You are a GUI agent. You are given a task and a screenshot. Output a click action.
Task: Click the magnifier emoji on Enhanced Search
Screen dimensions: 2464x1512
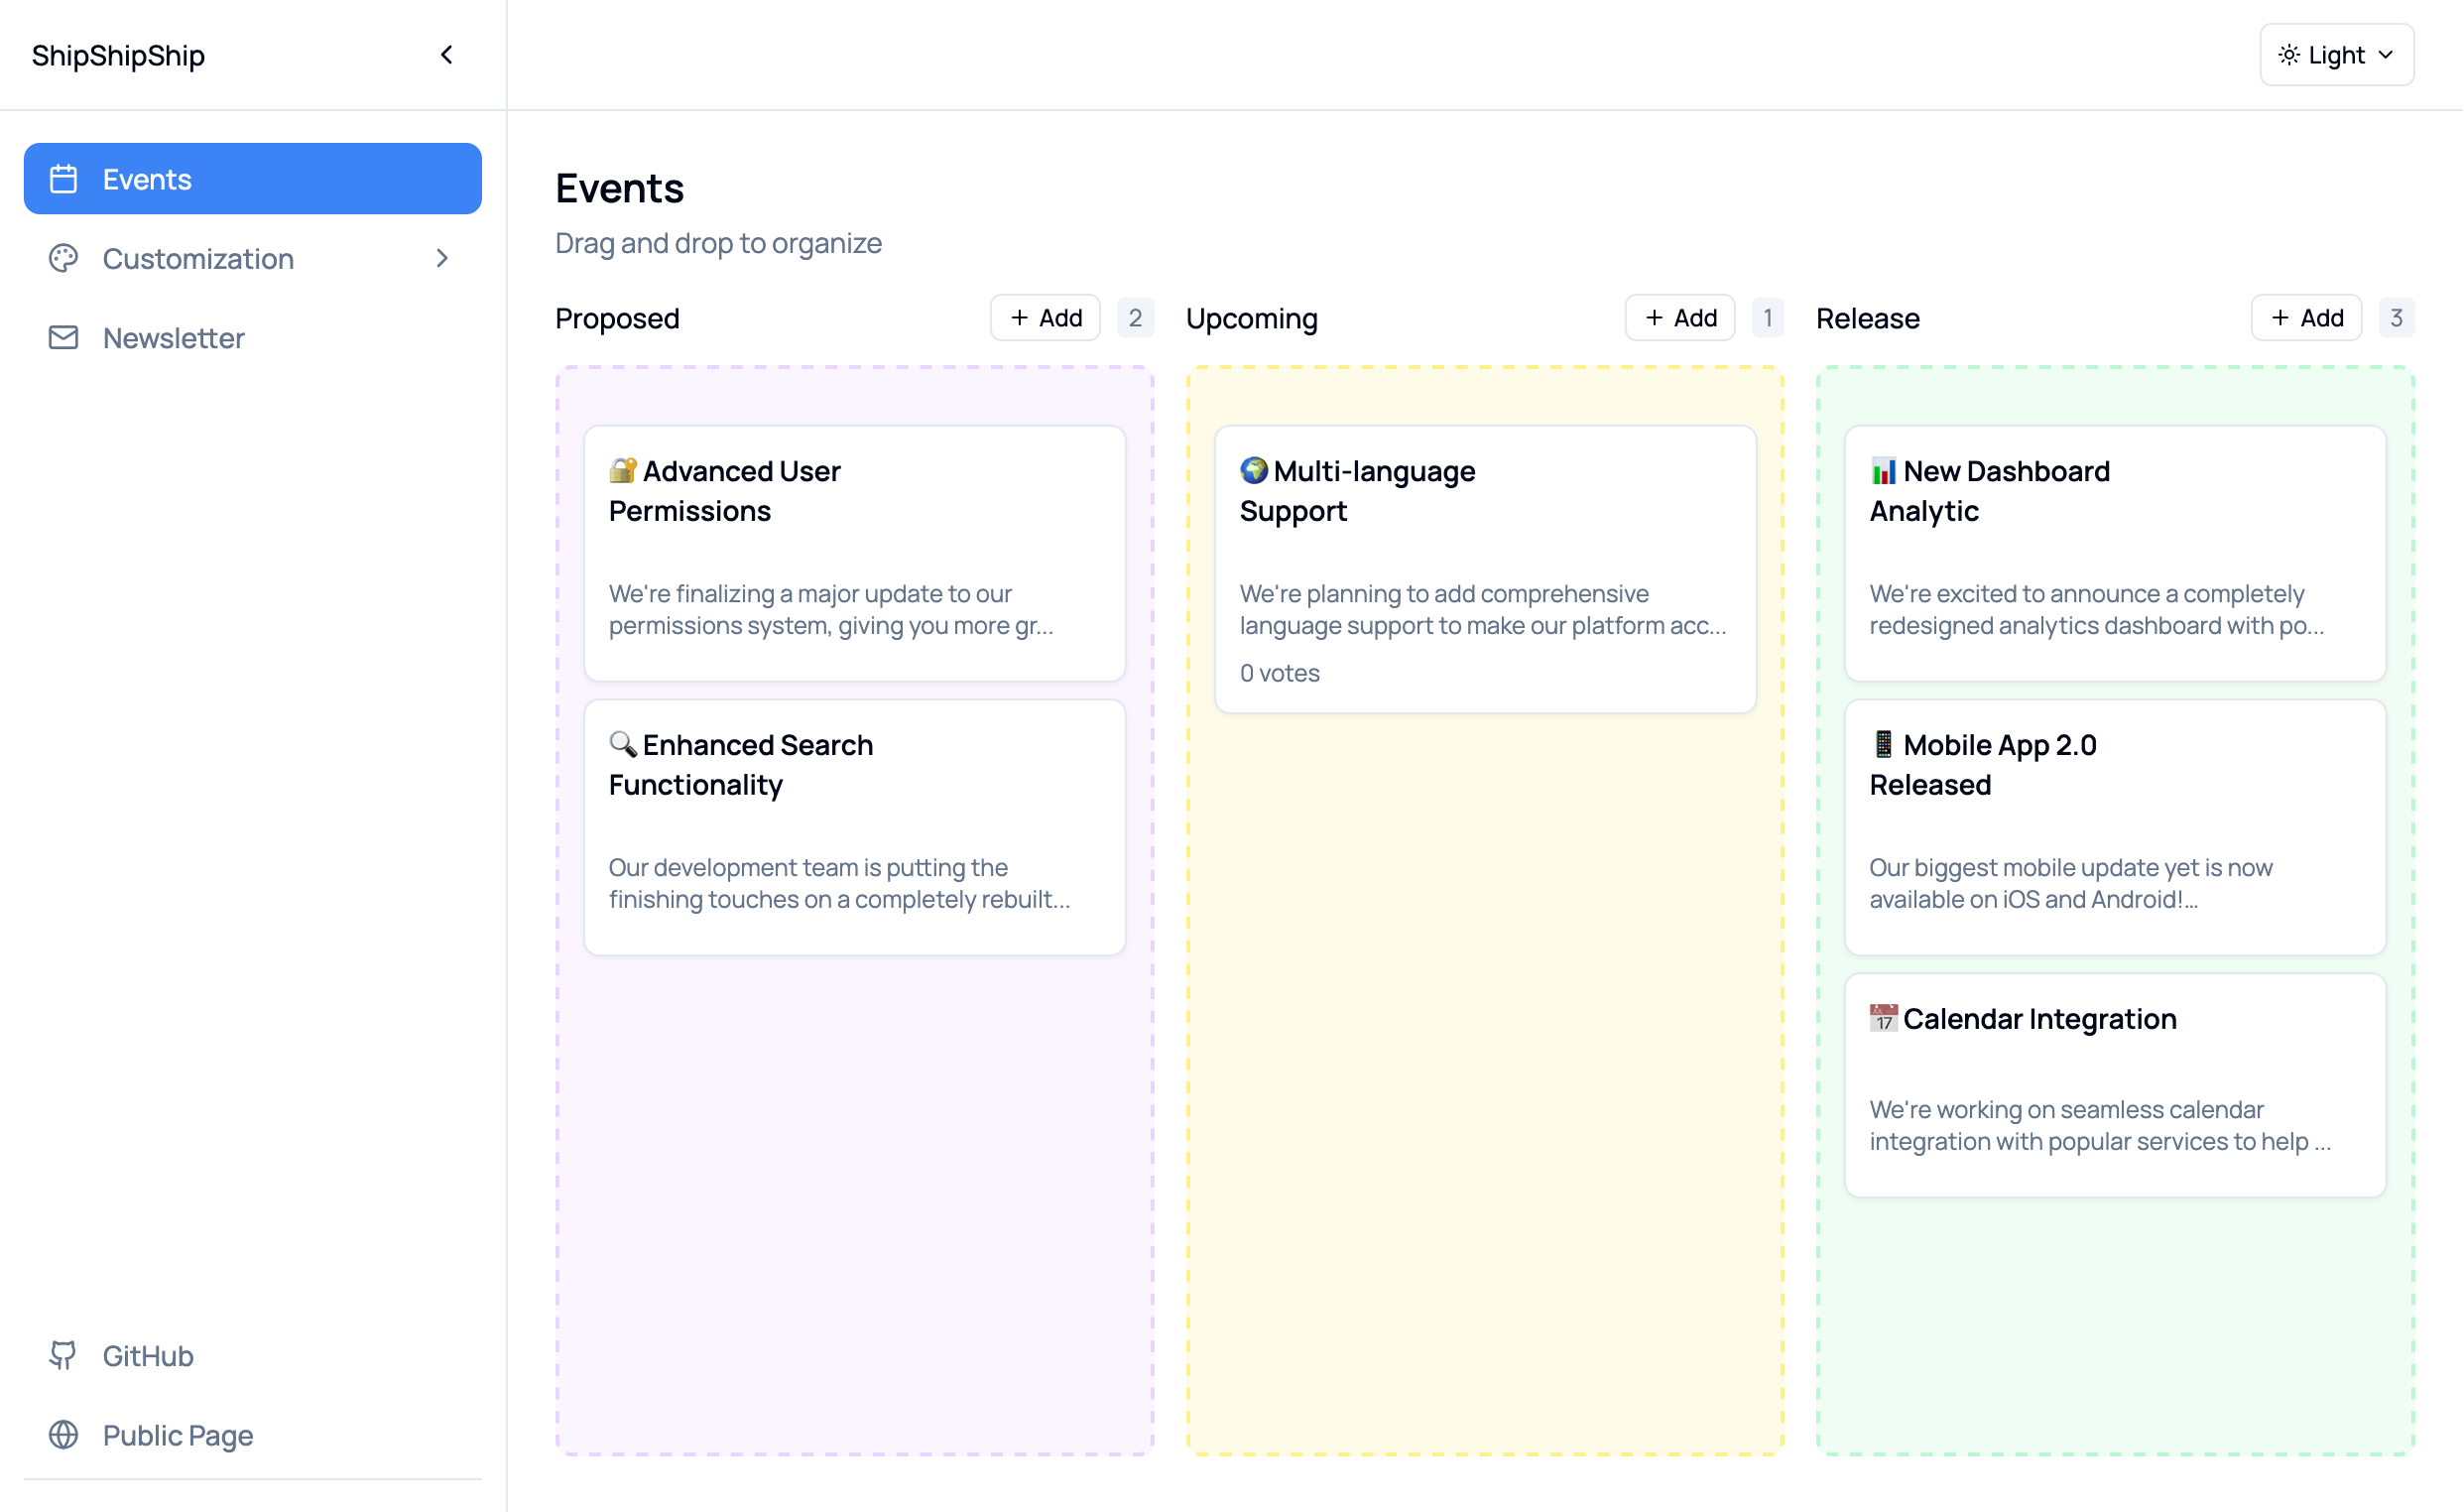click(x=622, y=744)
